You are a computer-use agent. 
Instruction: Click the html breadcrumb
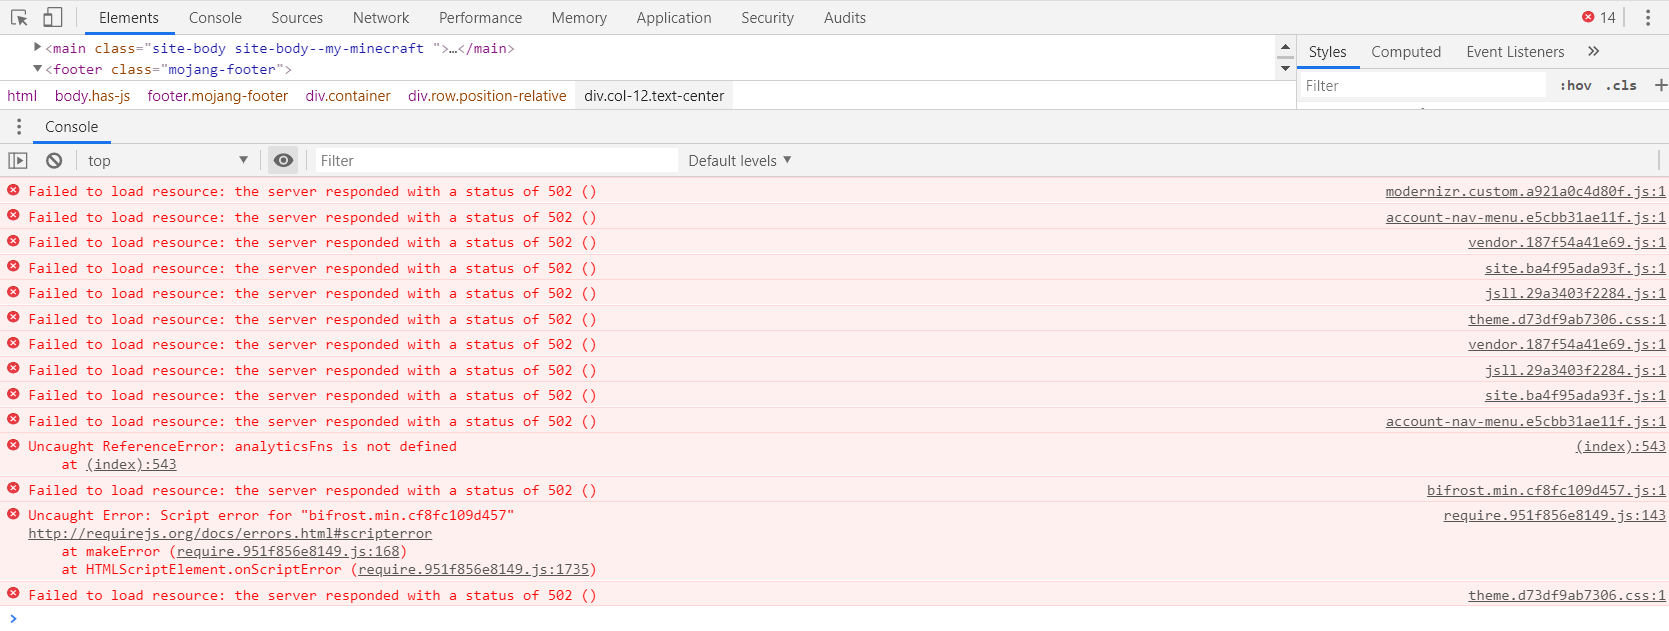pyautogui.click(x=22, y=96)
